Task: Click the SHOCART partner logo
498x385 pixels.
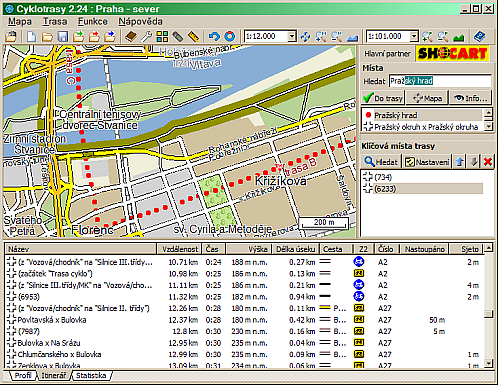Action: pyautogui.click(x=453, y=53)
